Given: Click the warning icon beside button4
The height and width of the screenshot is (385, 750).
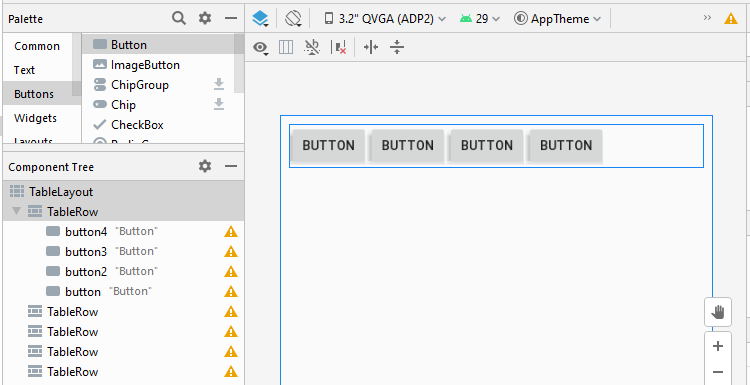Looking at the screenshot, I should pyautogui.click(x=231, y=232).
